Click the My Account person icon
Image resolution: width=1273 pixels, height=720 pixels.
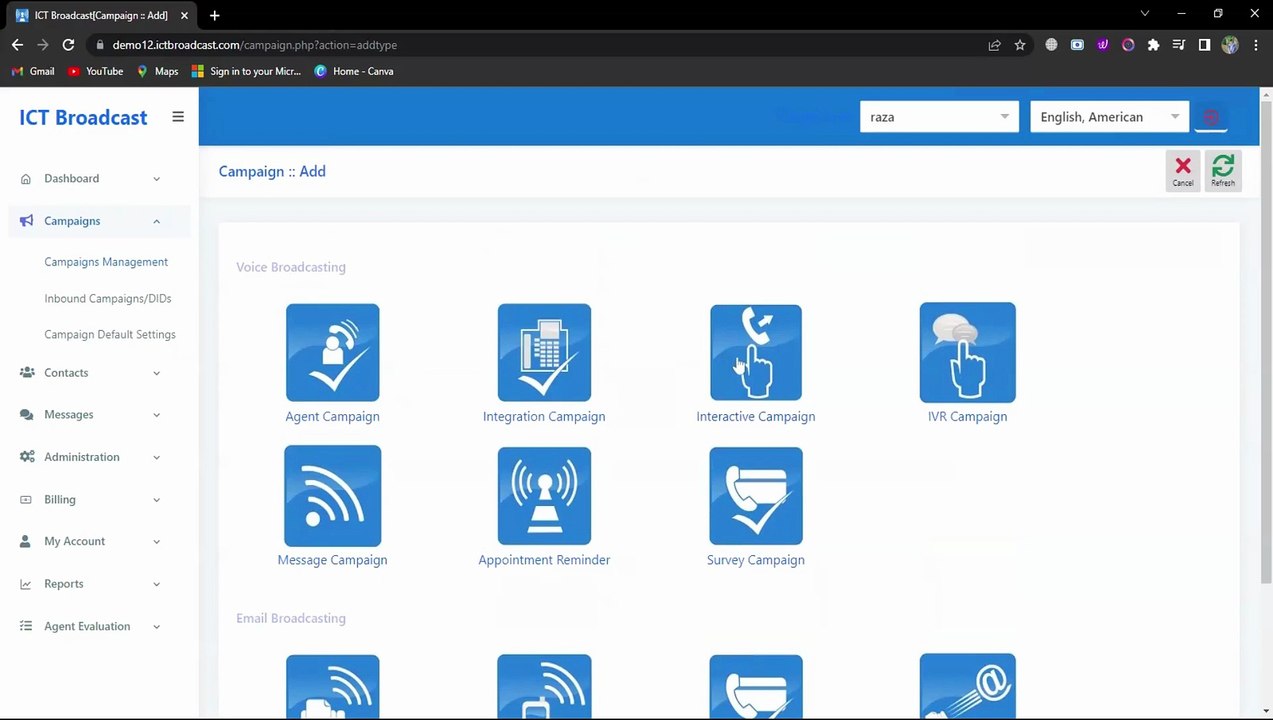point(26,541)
